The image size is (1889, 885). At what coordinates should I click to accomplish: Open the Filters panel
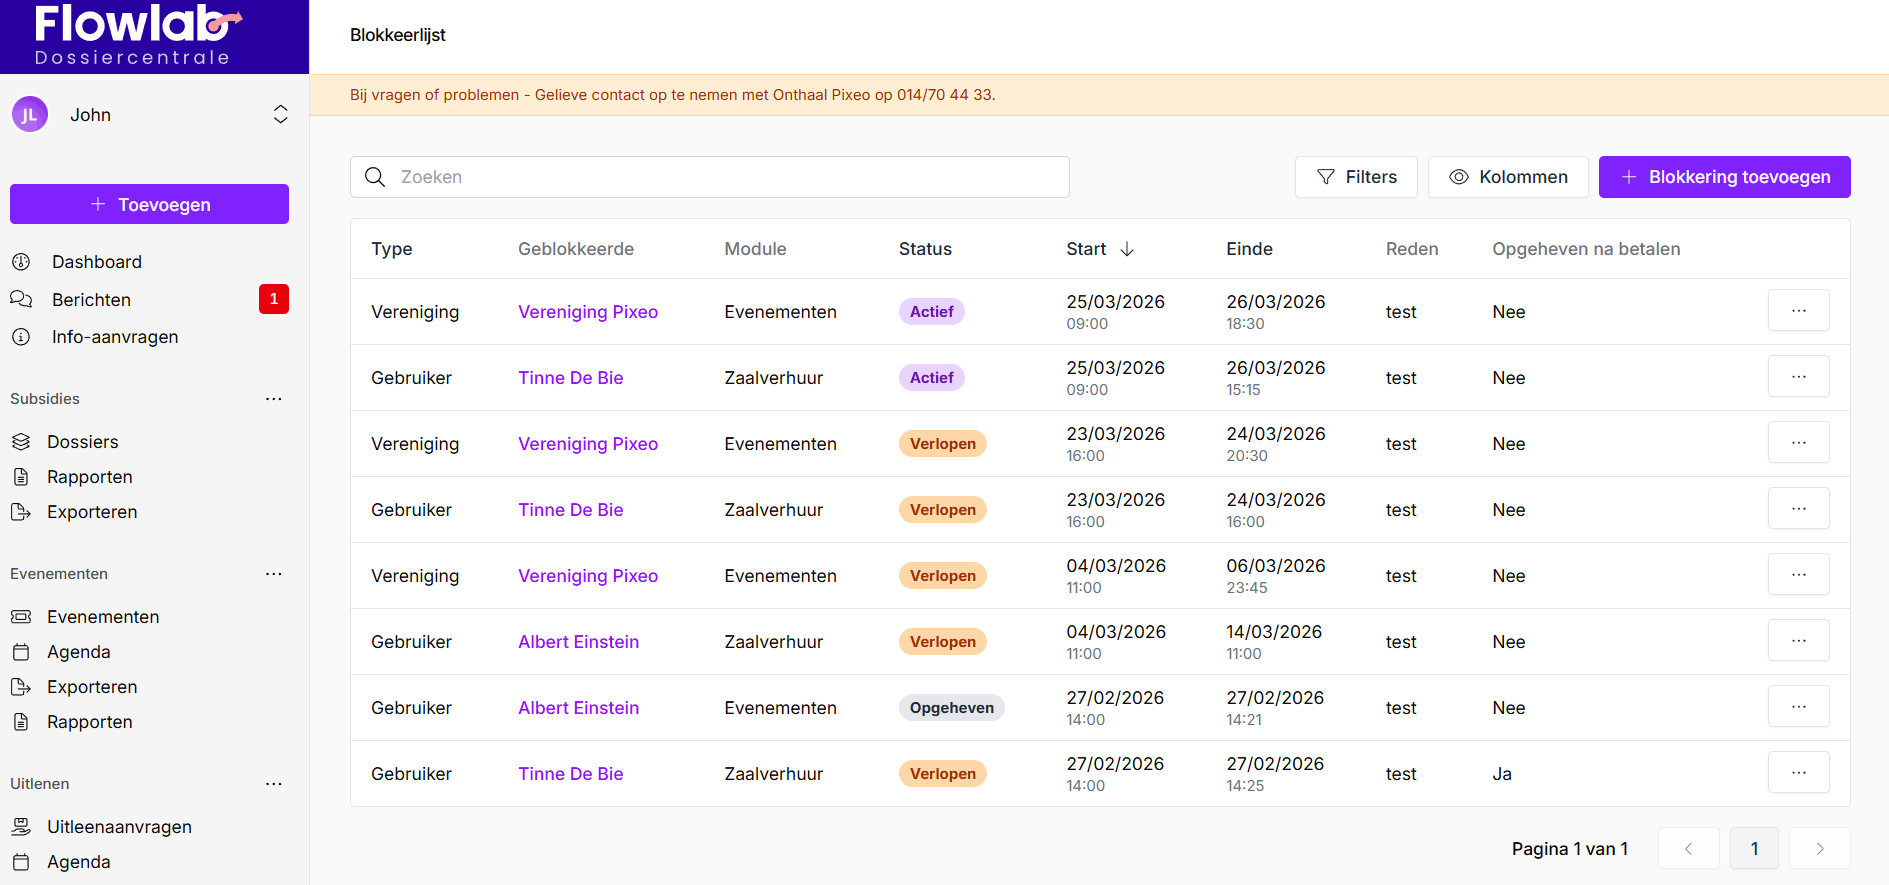click(1355, 177)
